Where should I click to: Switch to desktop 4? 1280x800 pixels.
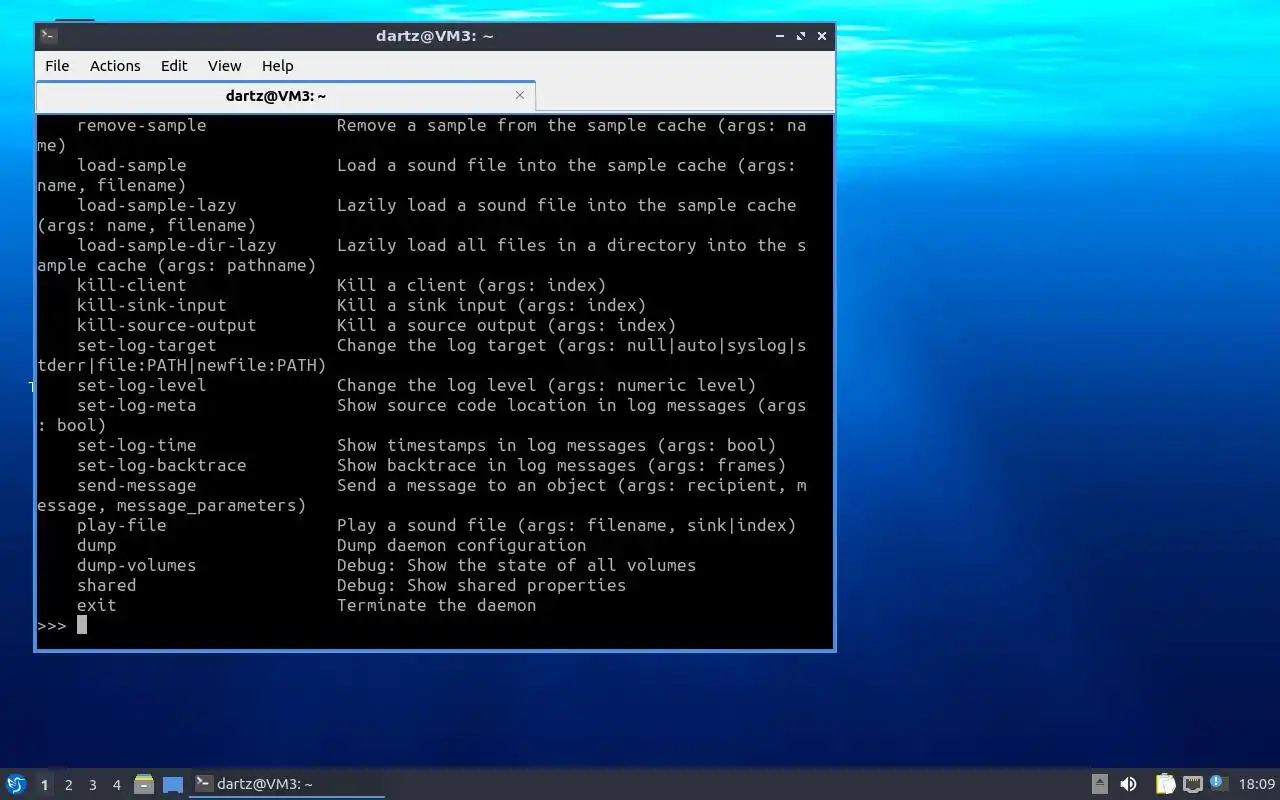[x=116, y=785]
